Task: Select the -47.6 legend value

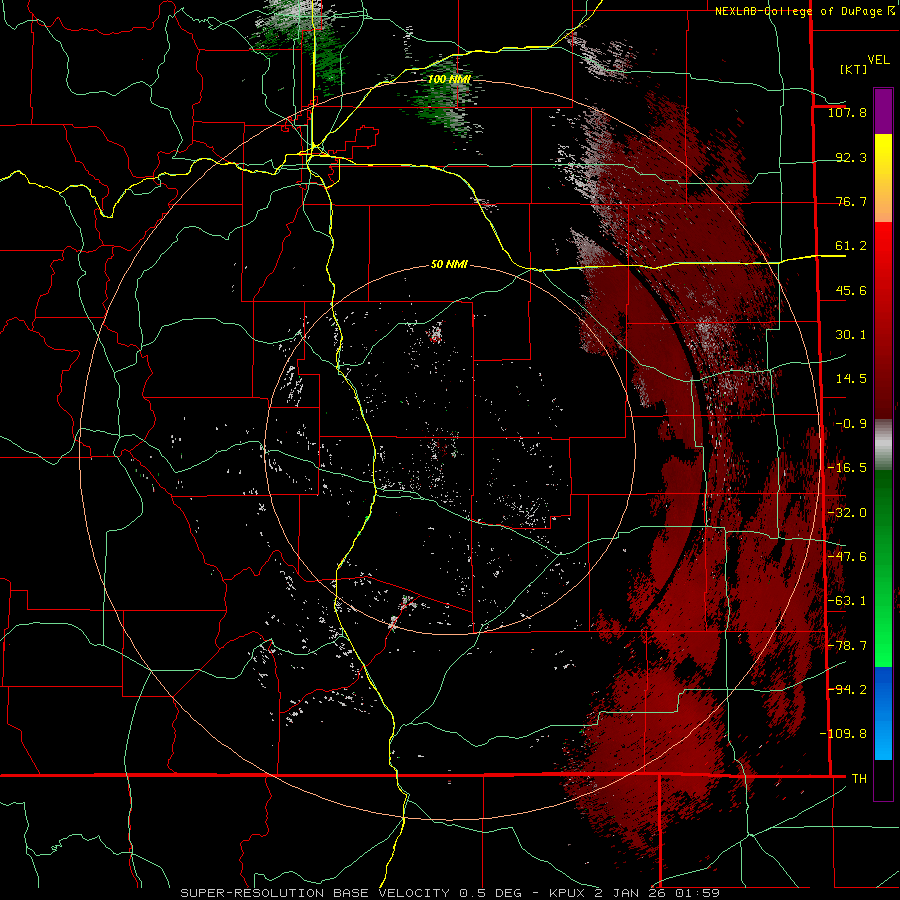Action: tap(847, 557)
